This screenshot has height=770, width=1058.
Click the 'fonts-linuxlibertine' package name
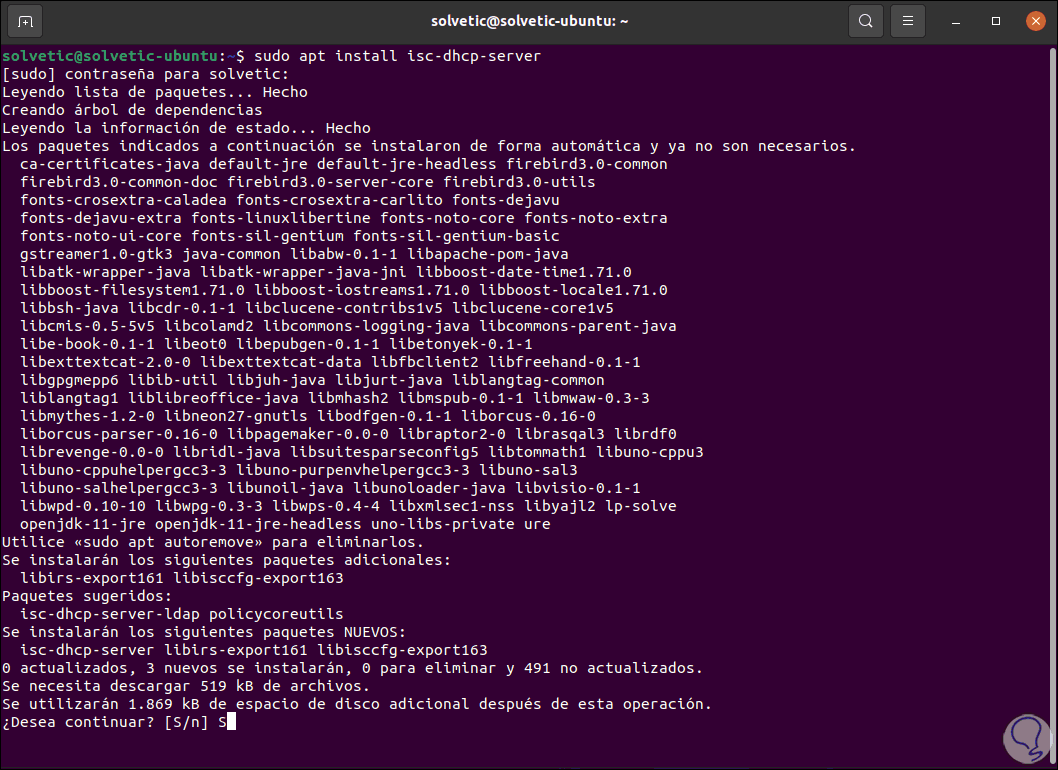click(281, 218)
